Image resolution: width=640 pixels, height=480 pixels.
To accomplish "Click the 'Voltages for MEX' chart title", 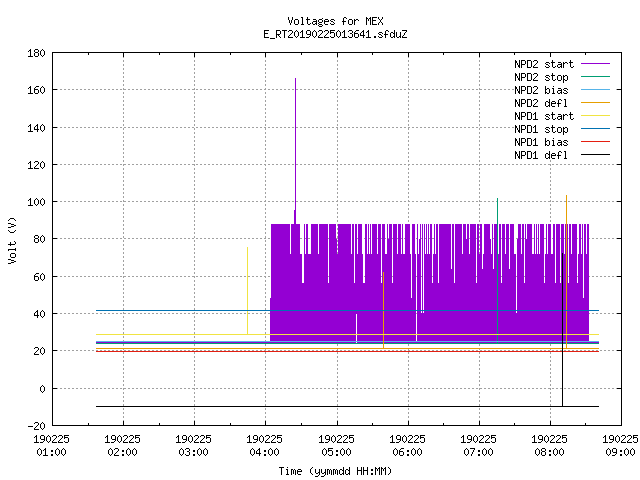I will (335, 21).
